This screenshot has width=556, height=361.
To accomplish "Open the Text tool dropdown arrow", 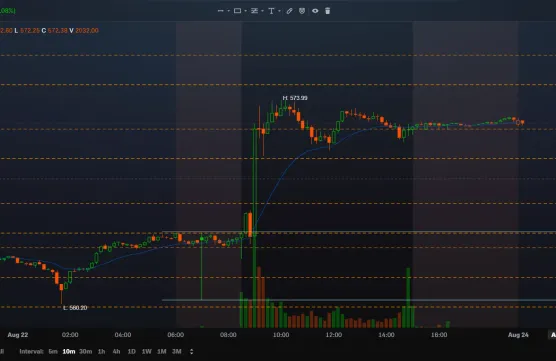I will click(x=279, y=11).
